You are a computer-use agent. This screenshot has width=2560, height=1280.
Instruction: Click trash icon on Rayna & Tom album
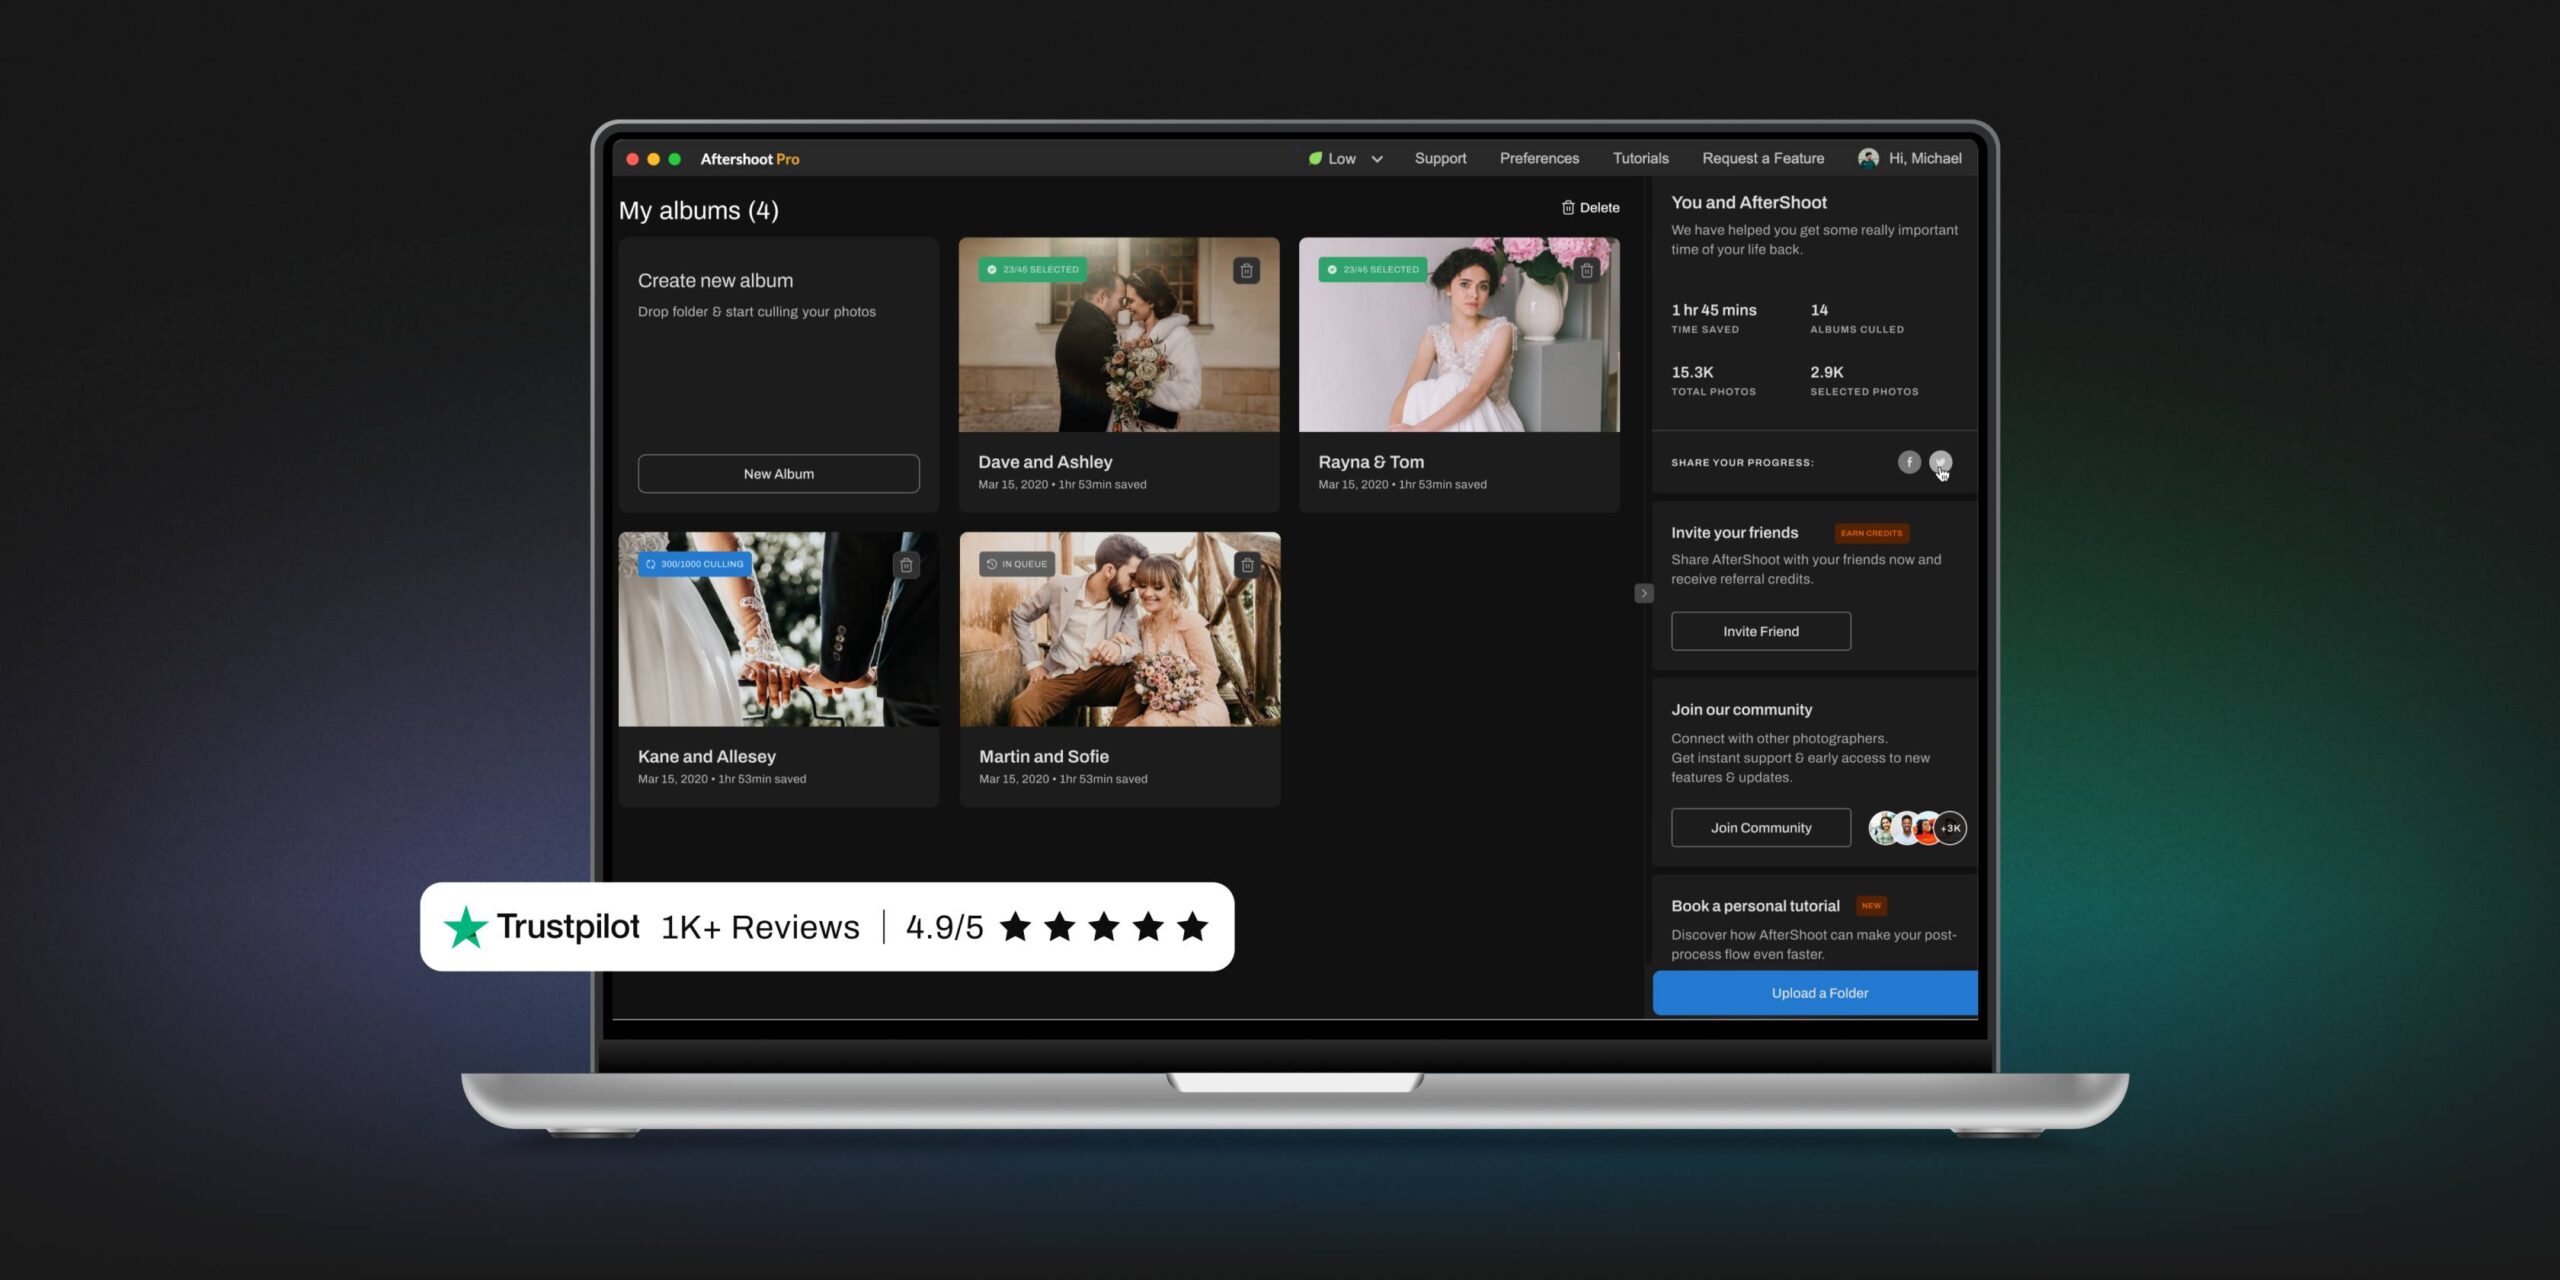tap(1586, 270)
